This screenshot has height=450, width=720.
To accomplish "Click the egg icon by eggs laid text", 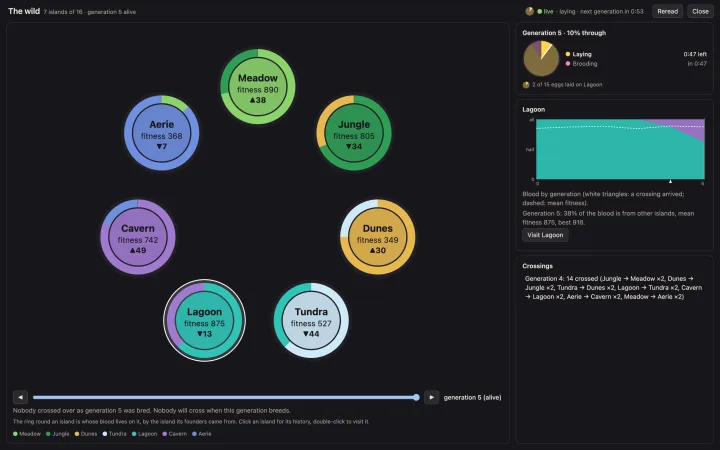I will [x=526, y=84].
